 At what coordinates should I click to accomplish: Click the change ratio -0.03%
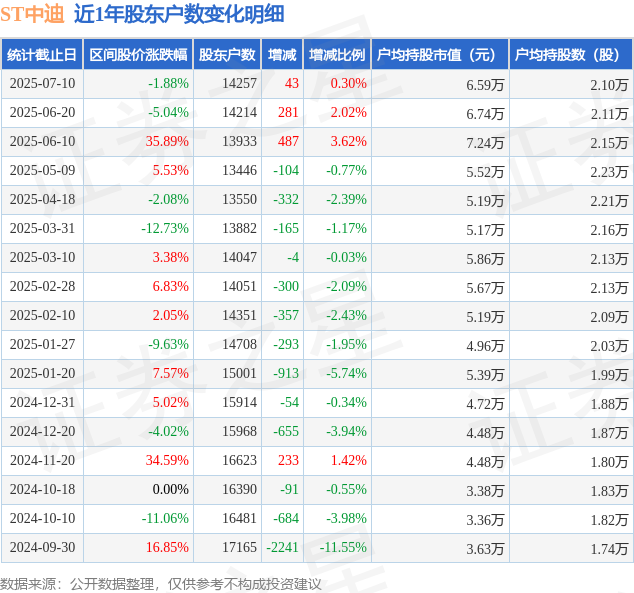(x=347, y=257)
